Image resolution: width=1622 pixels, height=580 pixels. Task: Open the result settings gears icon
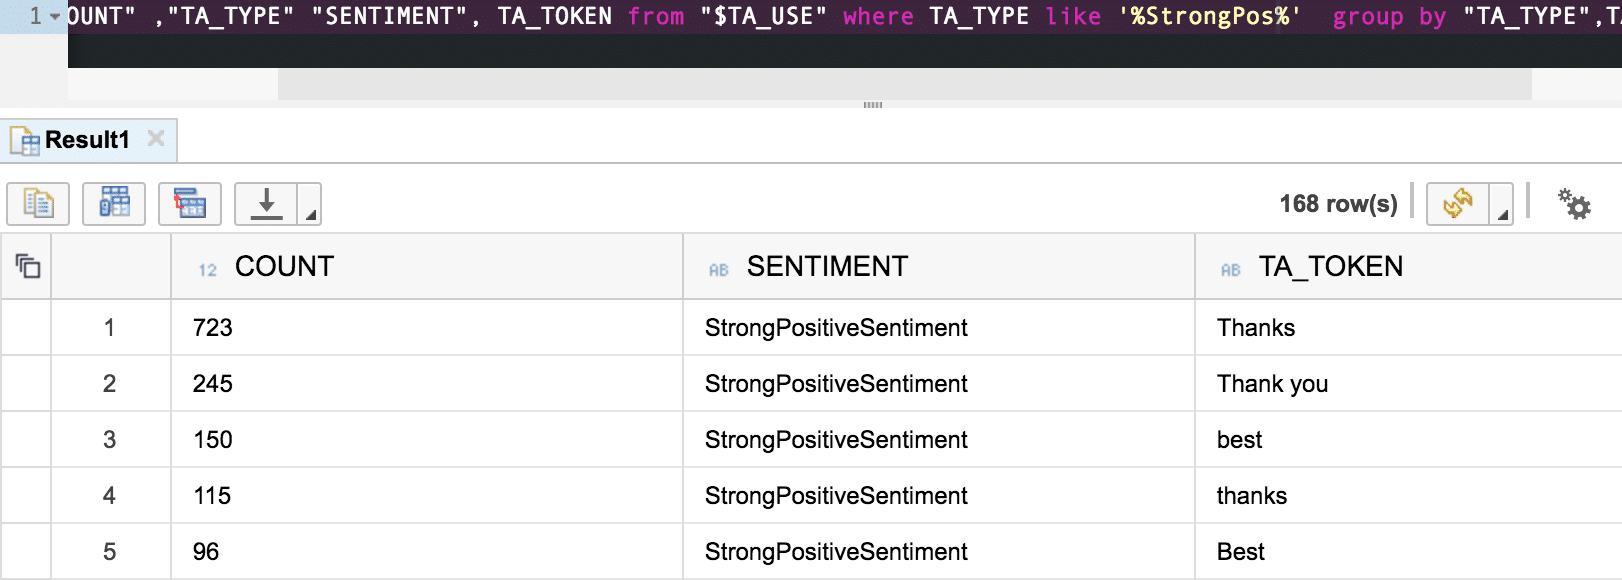tap(1574, 204)
